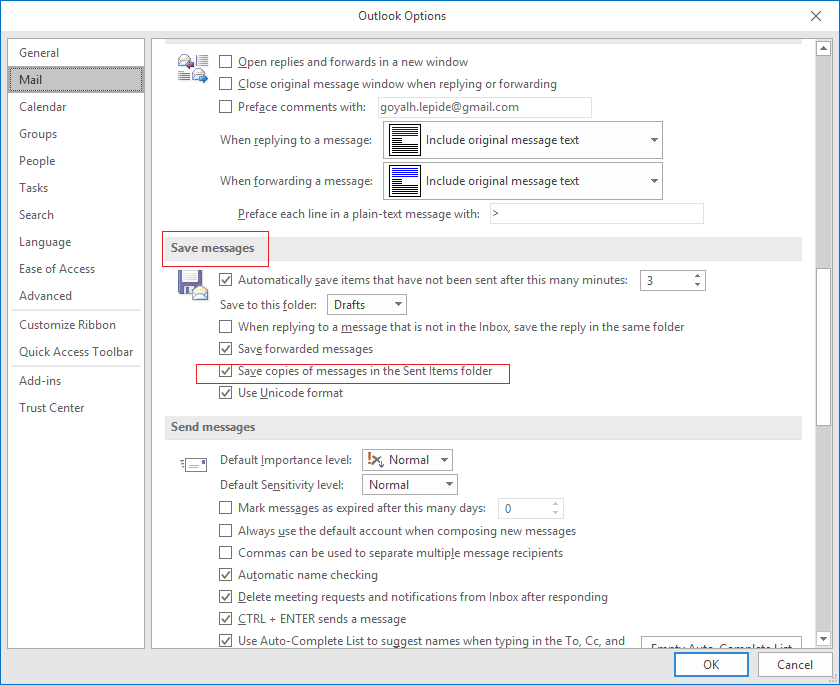The width and height of the screenshot is (840, 685).
Task: Click the replies and forwards envelope icon
Action: click(x=193, y=69)
